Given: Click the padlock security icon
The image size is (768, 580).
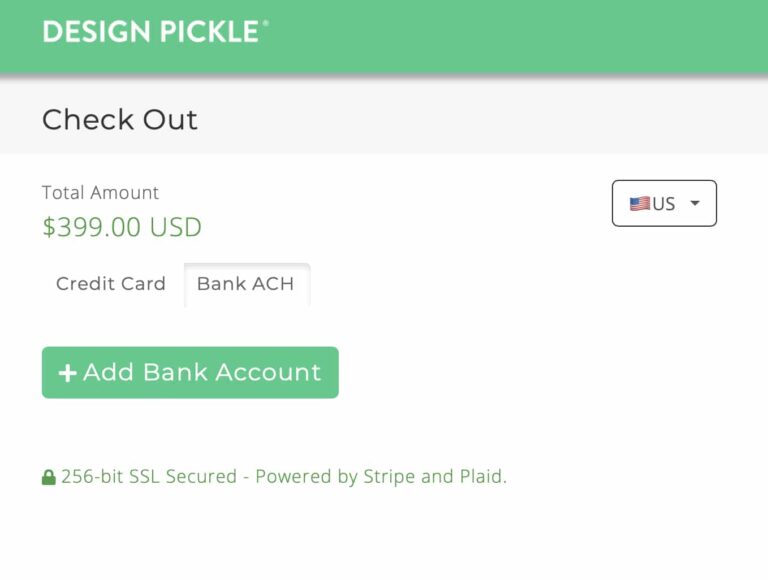Looking at the screenshot, I should [48, 477].
